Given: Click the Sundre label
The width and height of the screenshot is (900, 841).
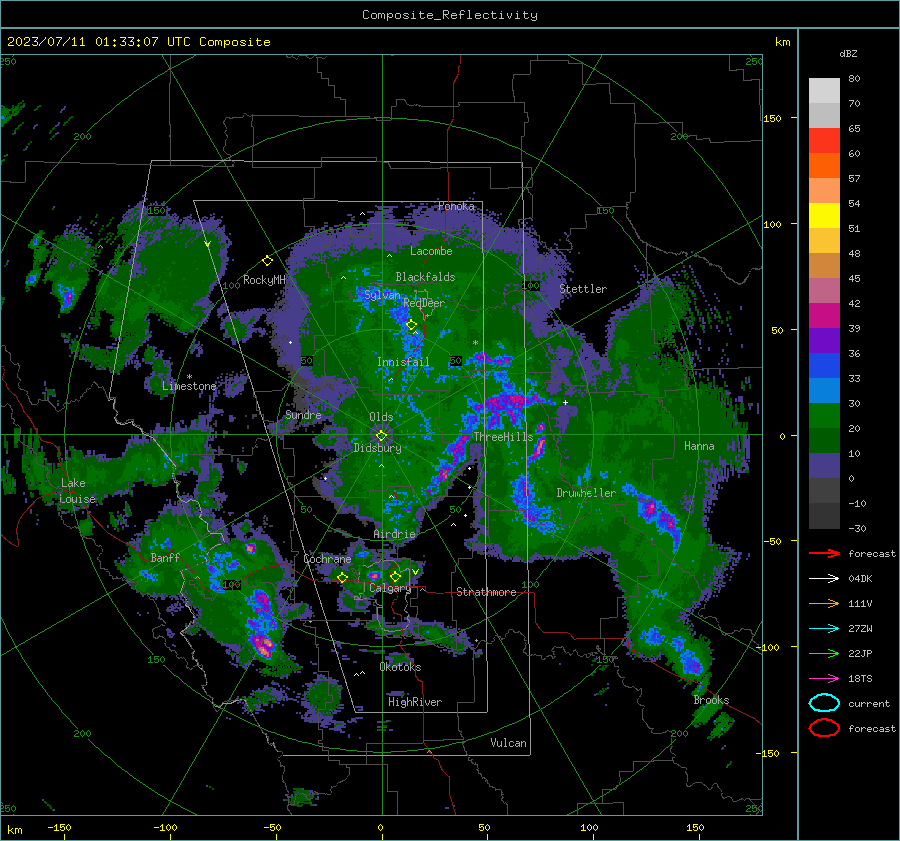Looking at the screenshot, I should (x=303, y=414).
